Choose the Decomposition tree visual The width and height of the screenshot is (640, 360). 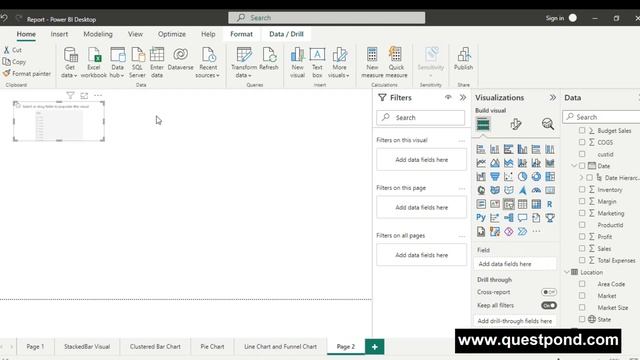click(x=509, y=218)
